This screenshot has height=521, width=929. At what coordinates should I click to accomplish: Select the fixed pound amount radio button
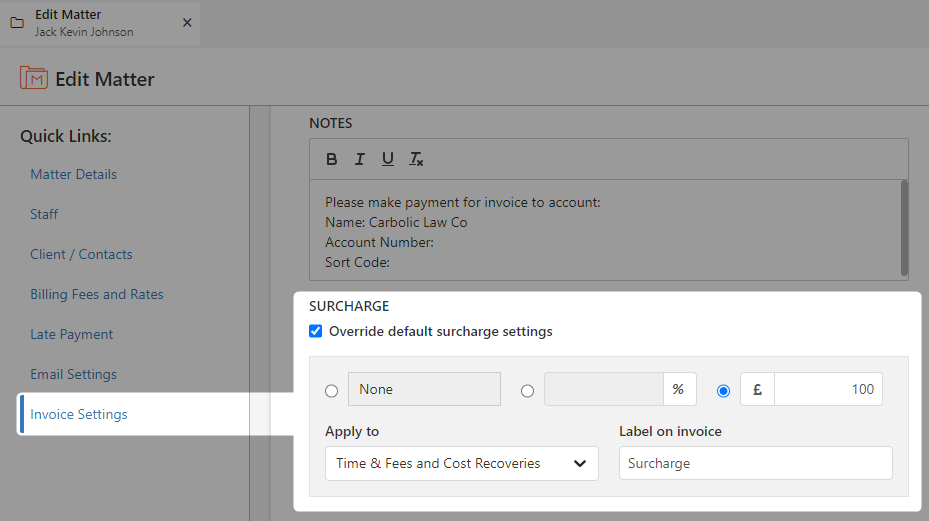(x=723, y=391)
